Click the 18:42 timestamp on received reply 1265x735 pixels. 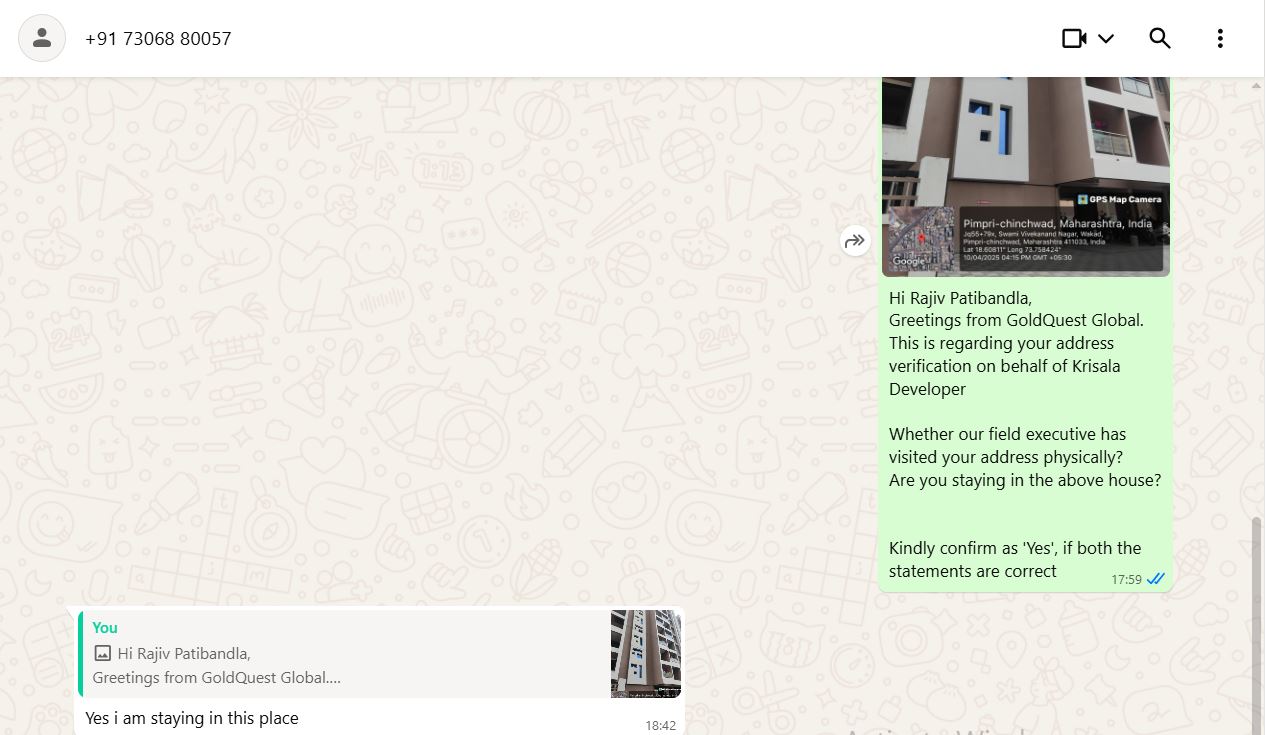[x=660, y=725]
